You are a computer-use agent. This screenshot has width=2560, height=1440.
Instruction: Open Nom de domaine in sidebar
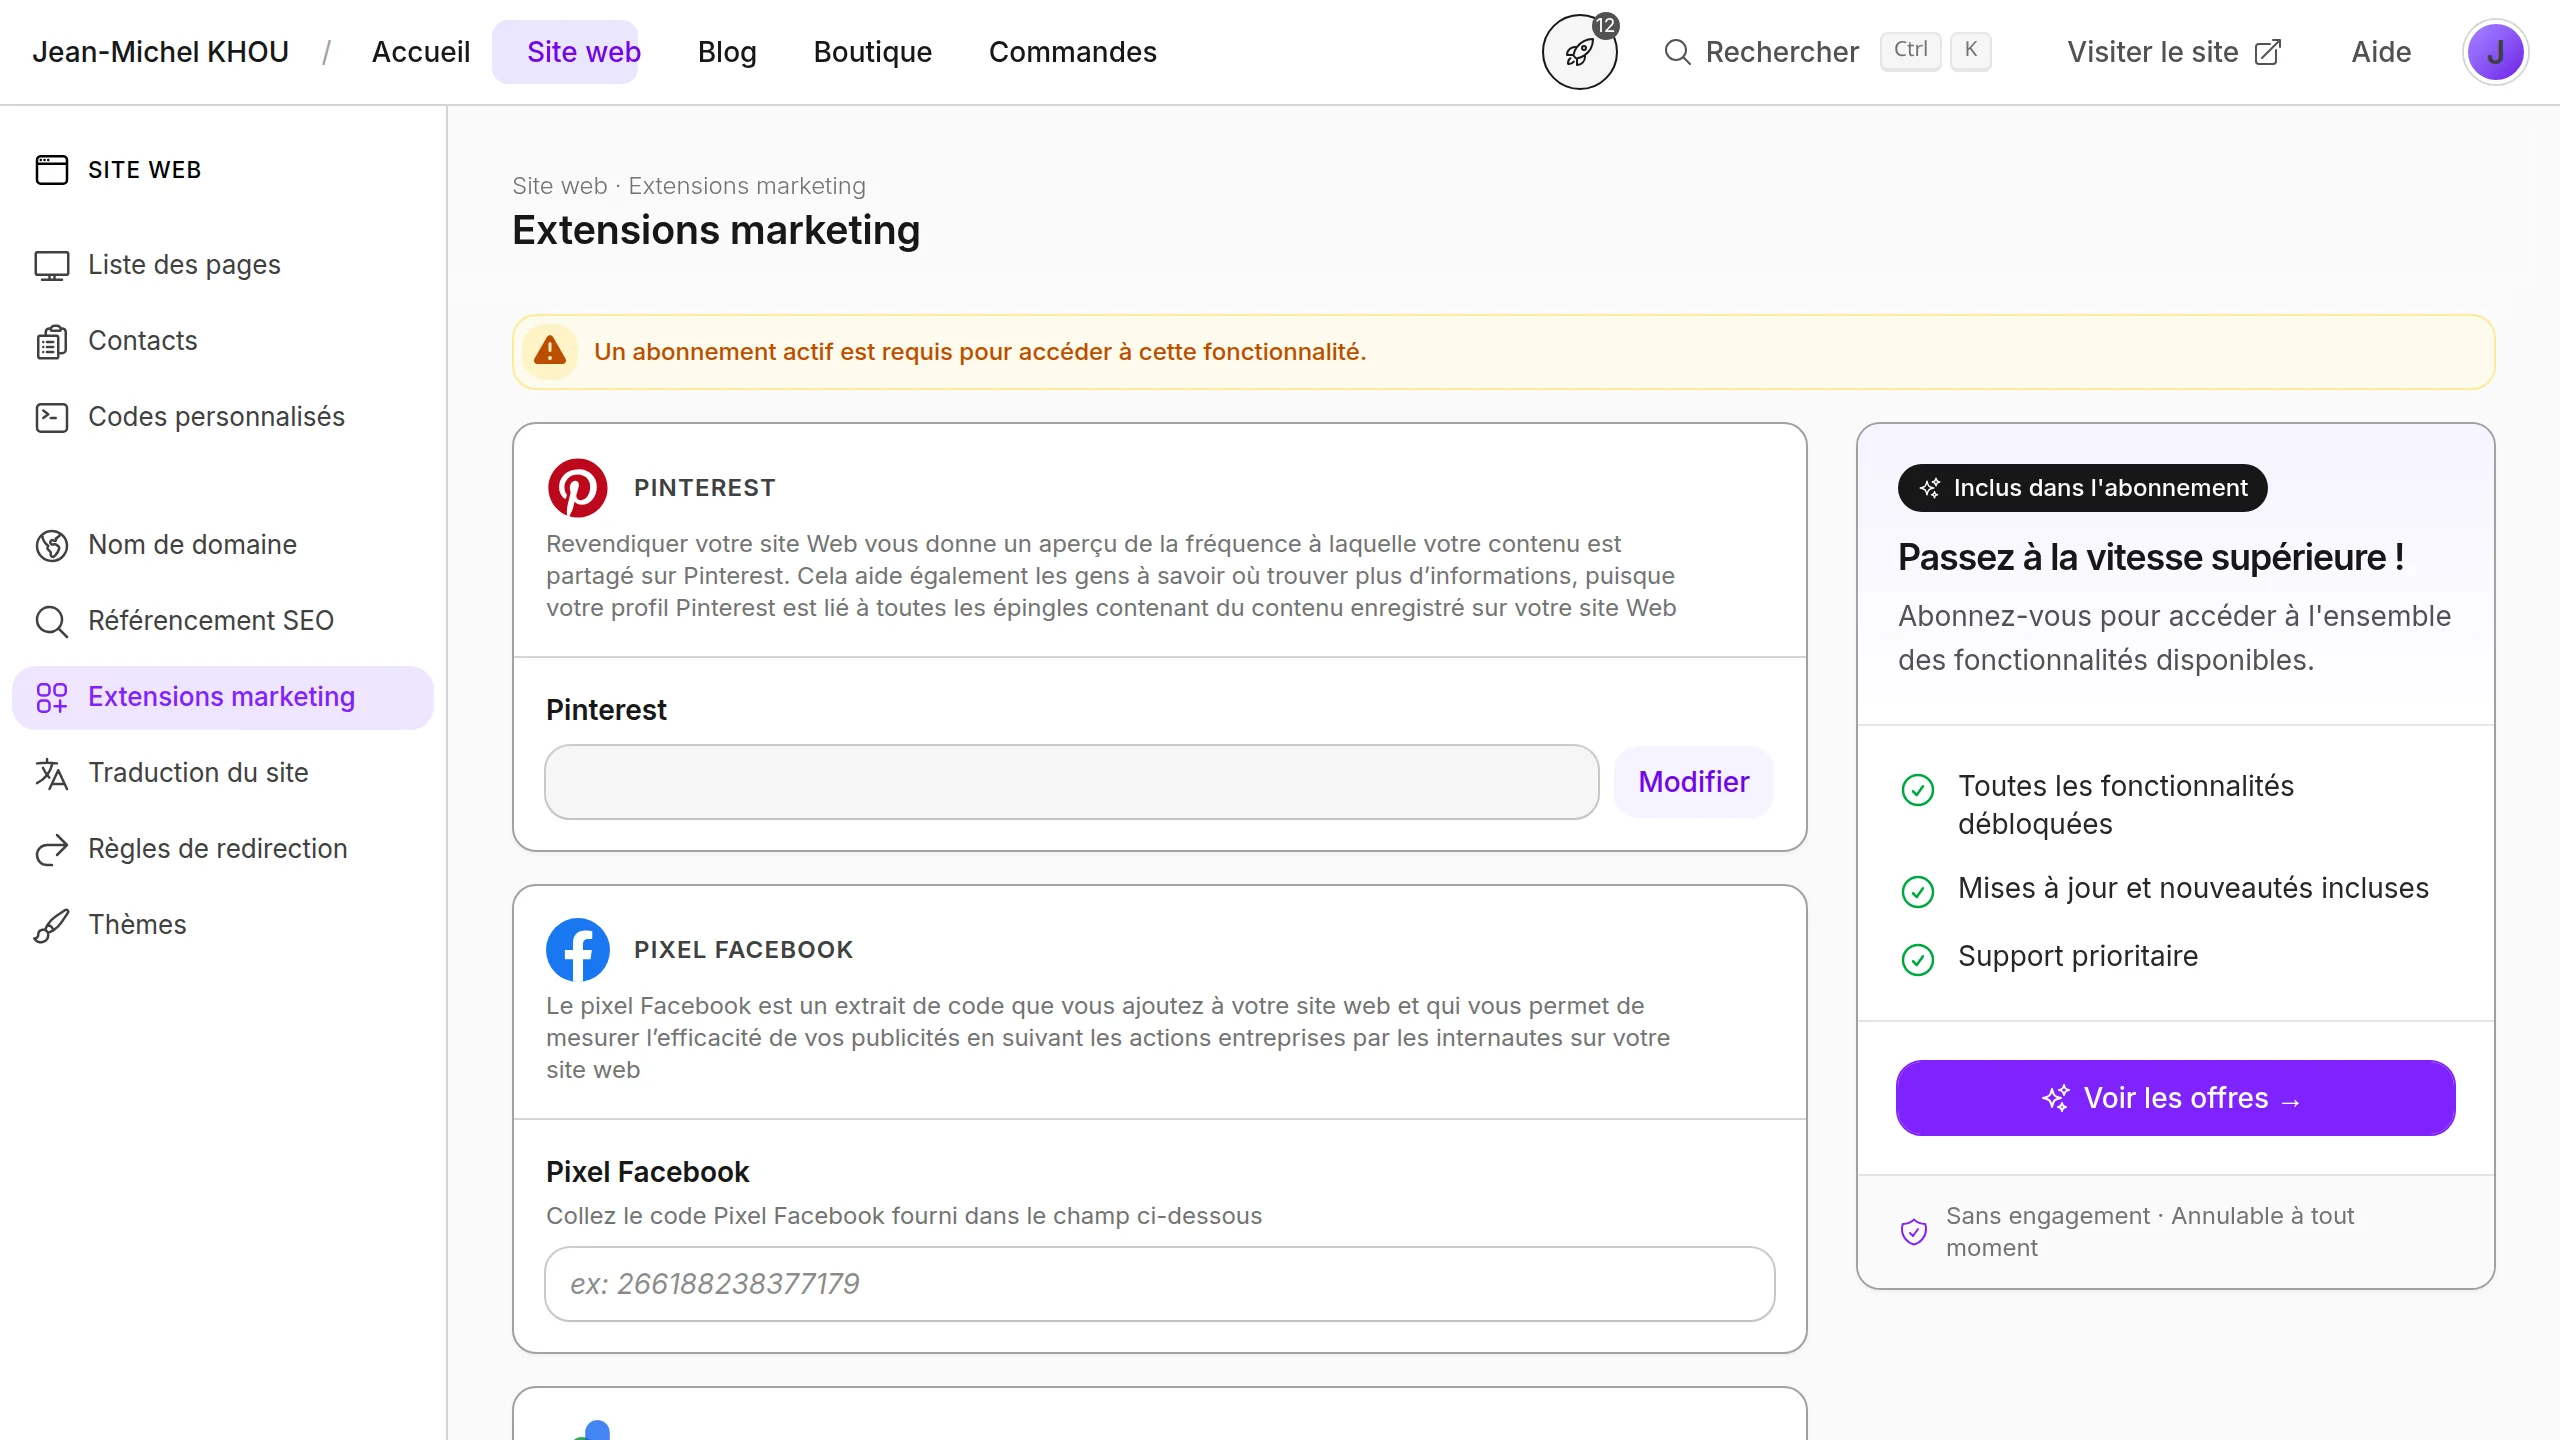(x=192, y=545)
